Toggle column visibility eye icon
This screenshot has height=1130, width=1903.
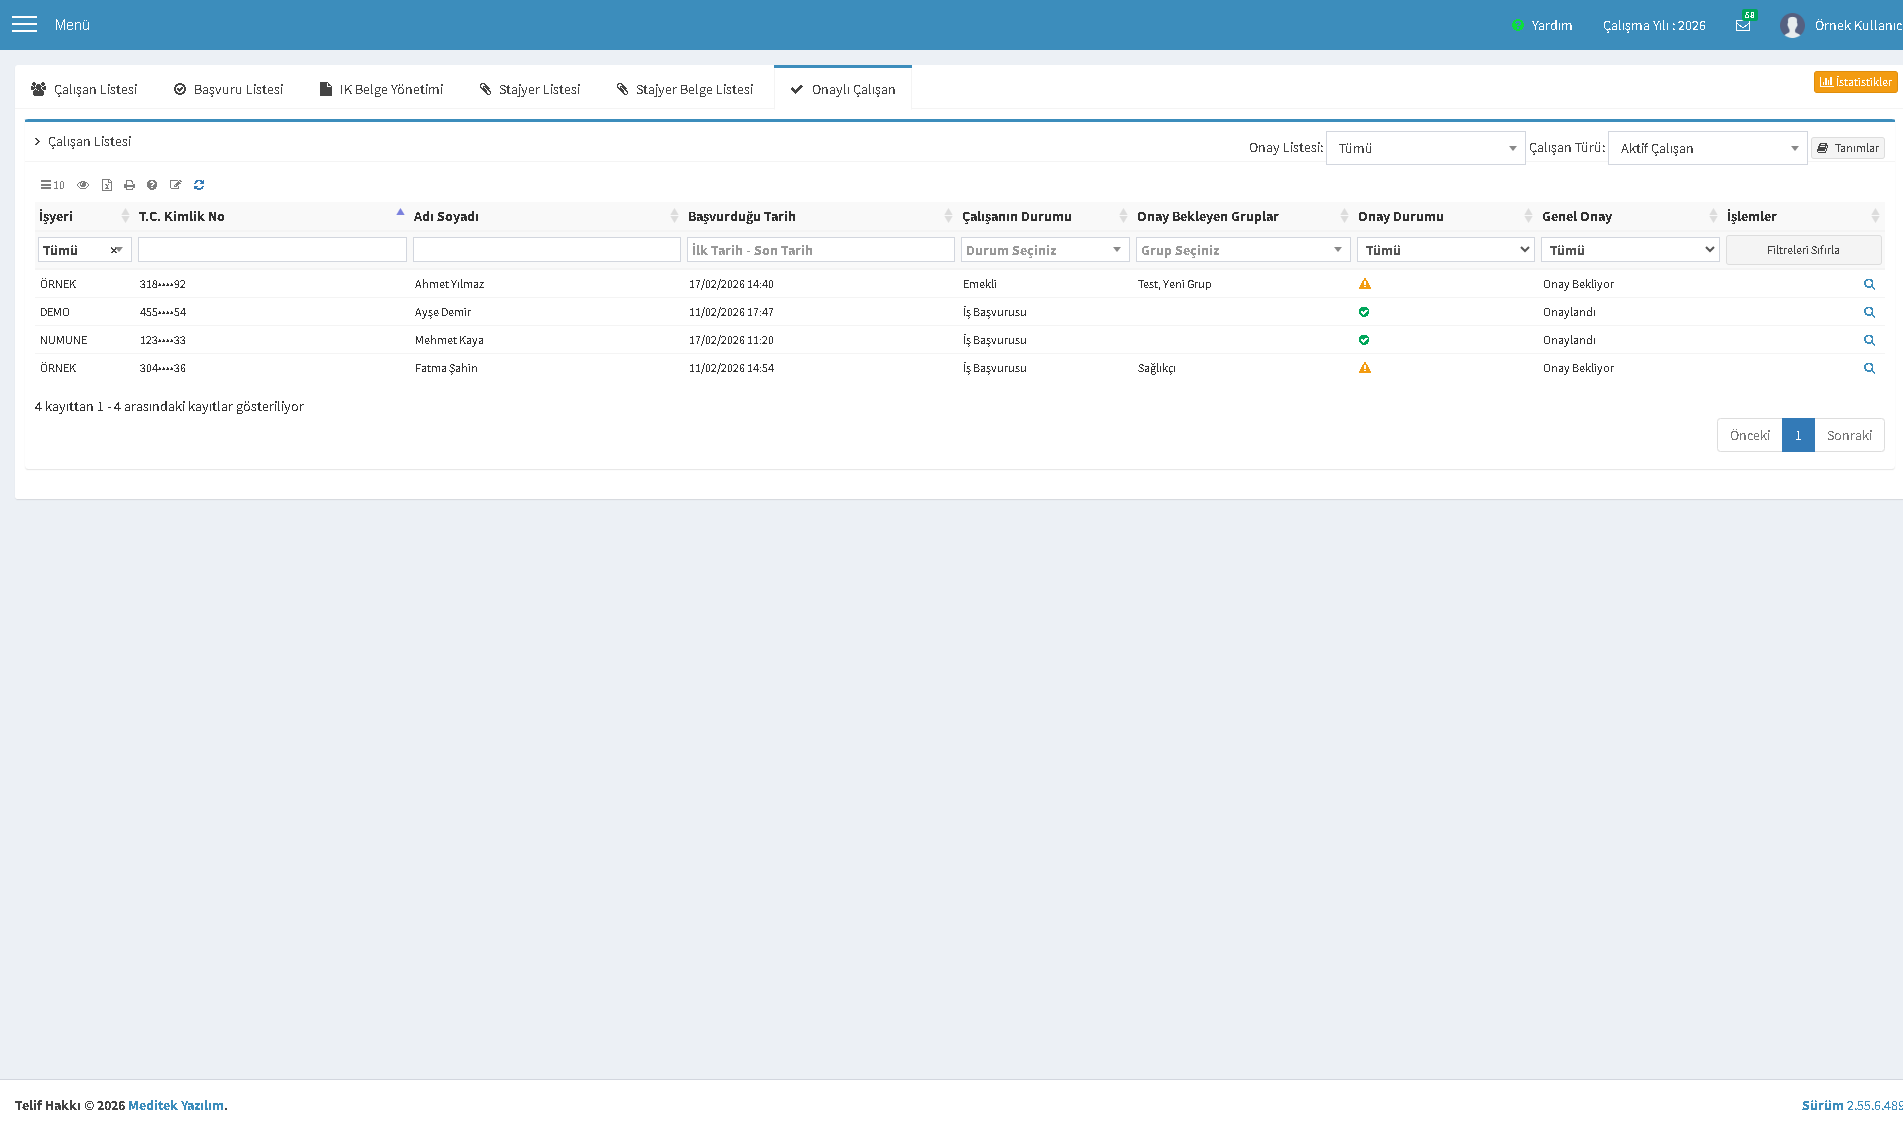point(83,185)
